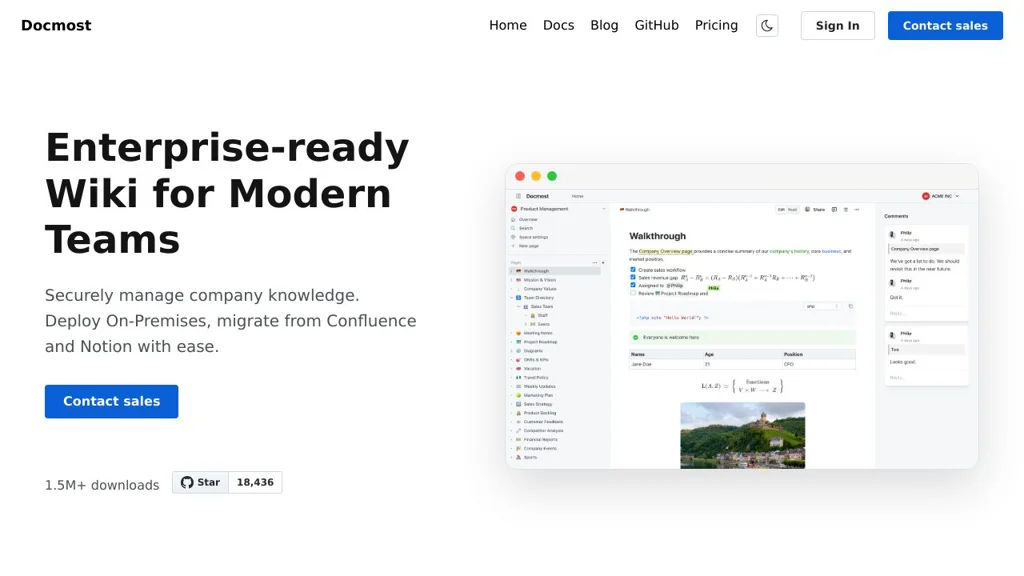Screen dimensions: 1024x576
Task: Click the GitHub Star button
Action: tap(200, 482)
